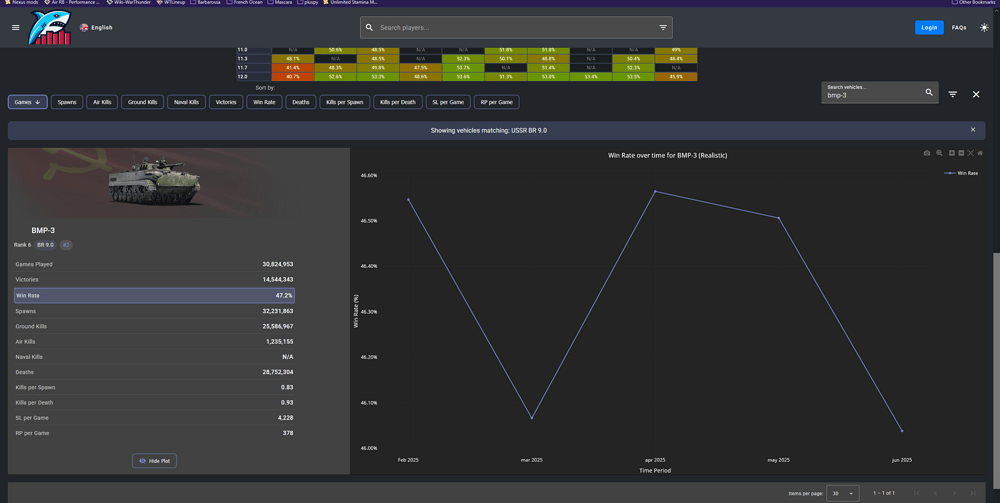Viewport: 1000px width, 503px height.
Task: Sort vehicles by Kills per Spawn
Action: coord(345,102)
